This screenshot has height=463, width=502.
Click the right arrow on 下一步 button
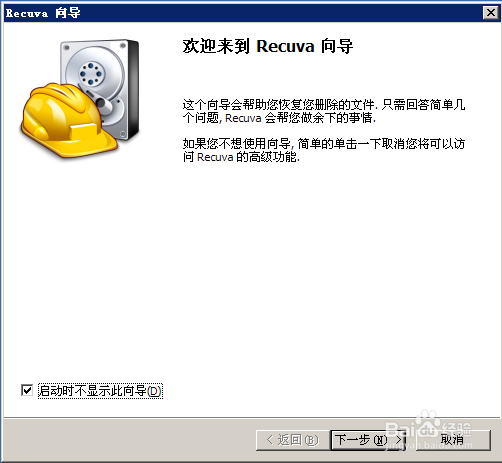(x=398, y=440)
